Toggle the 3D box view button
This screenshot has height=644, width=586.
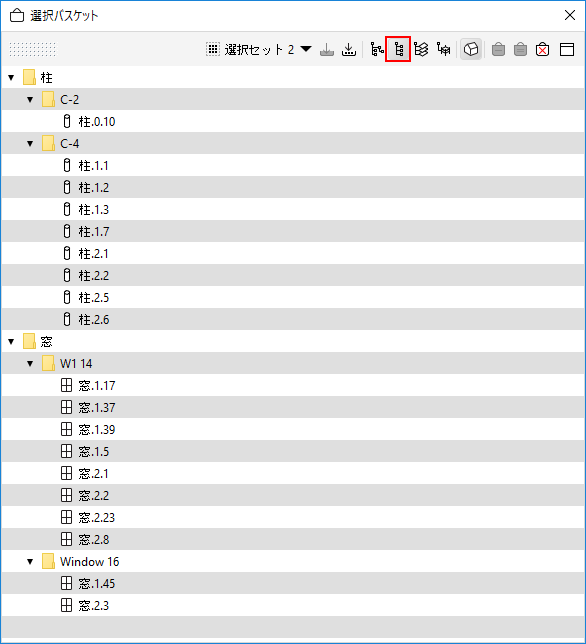471,50
